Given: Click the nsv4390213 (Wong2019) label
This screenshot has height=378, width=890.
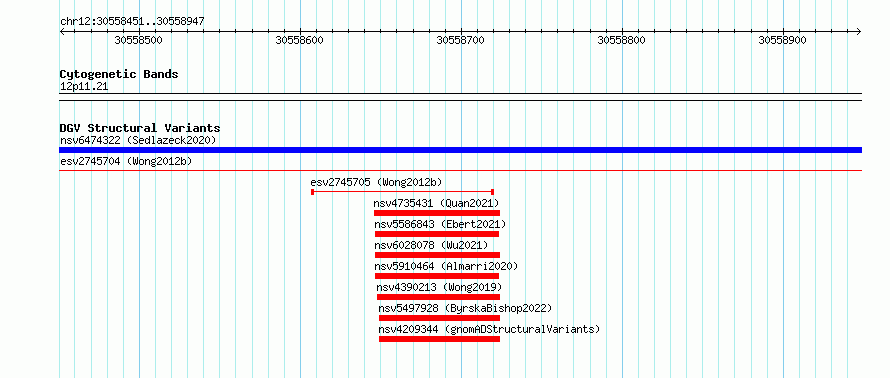Looking at the screenshot, I should click(439, 287).
